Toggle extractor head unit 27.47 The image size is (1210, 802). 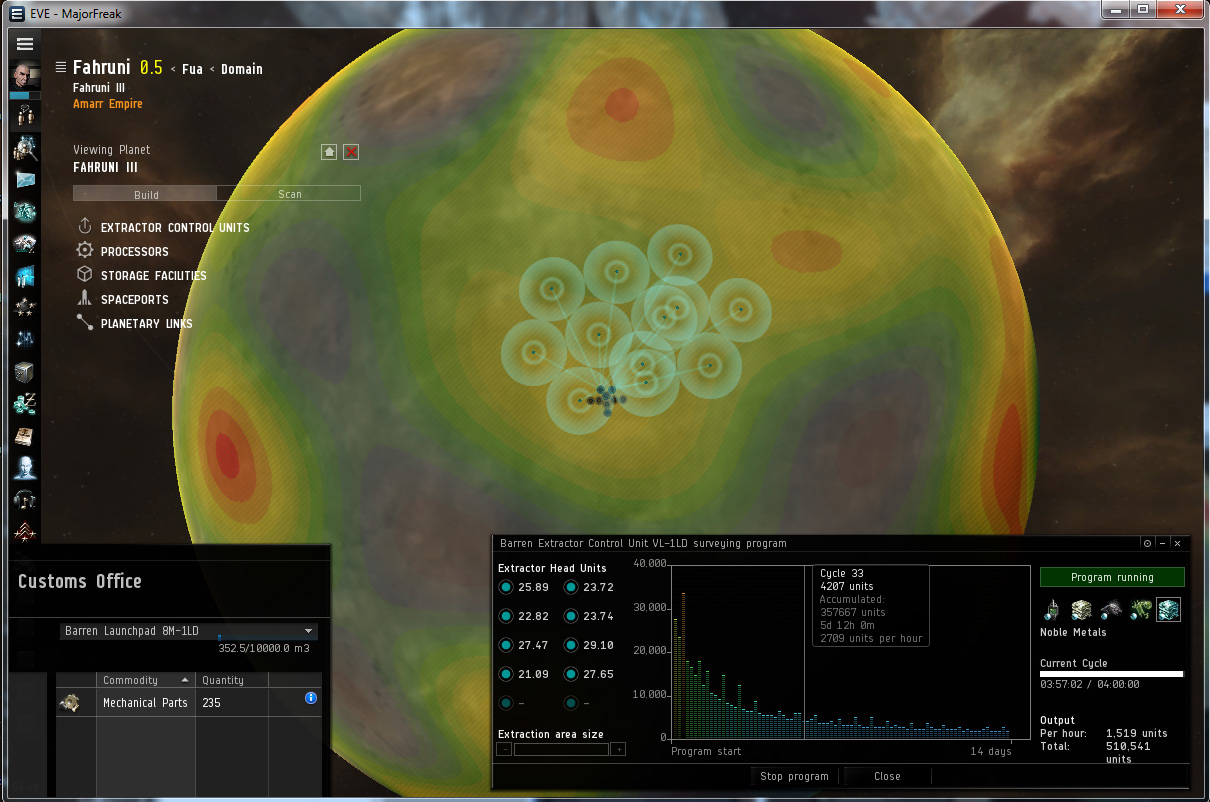506,645
